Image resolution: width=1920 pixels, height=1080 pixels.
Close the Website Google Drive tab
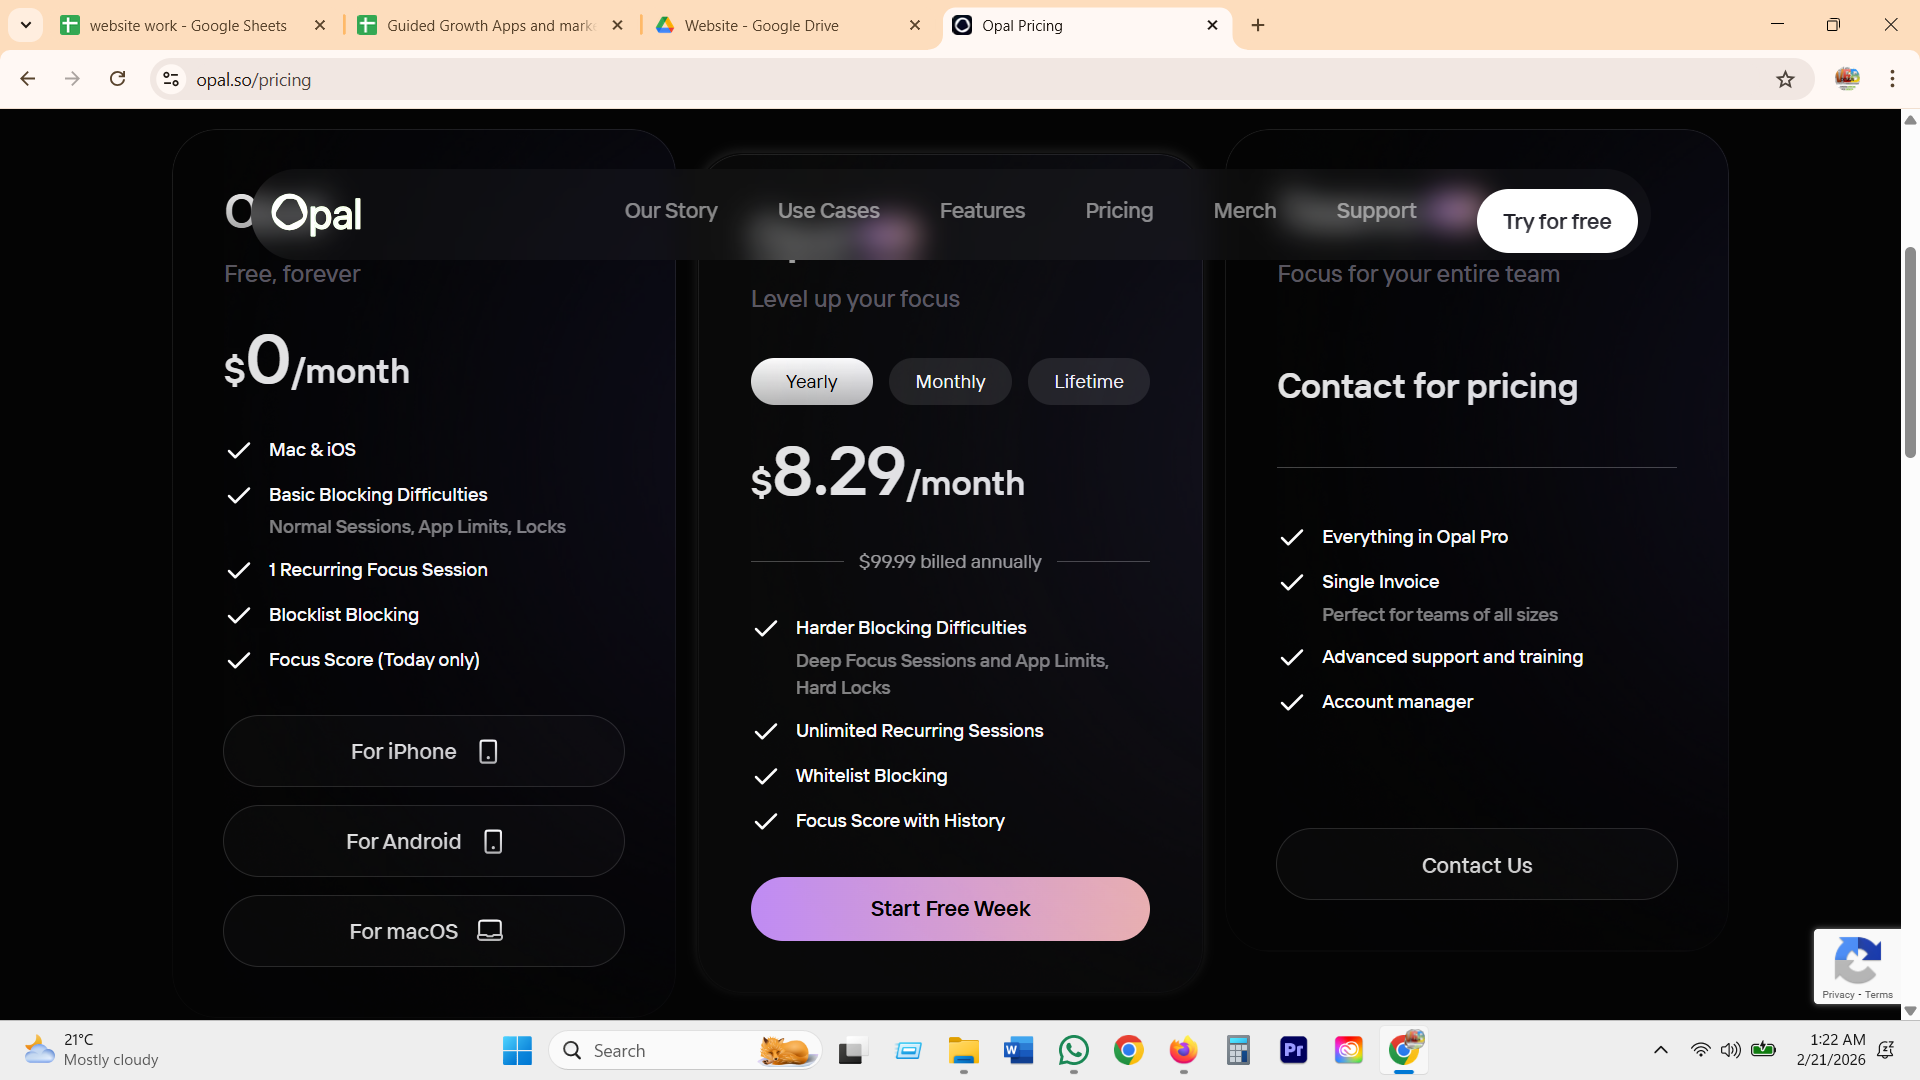click(x=915, y=25)
